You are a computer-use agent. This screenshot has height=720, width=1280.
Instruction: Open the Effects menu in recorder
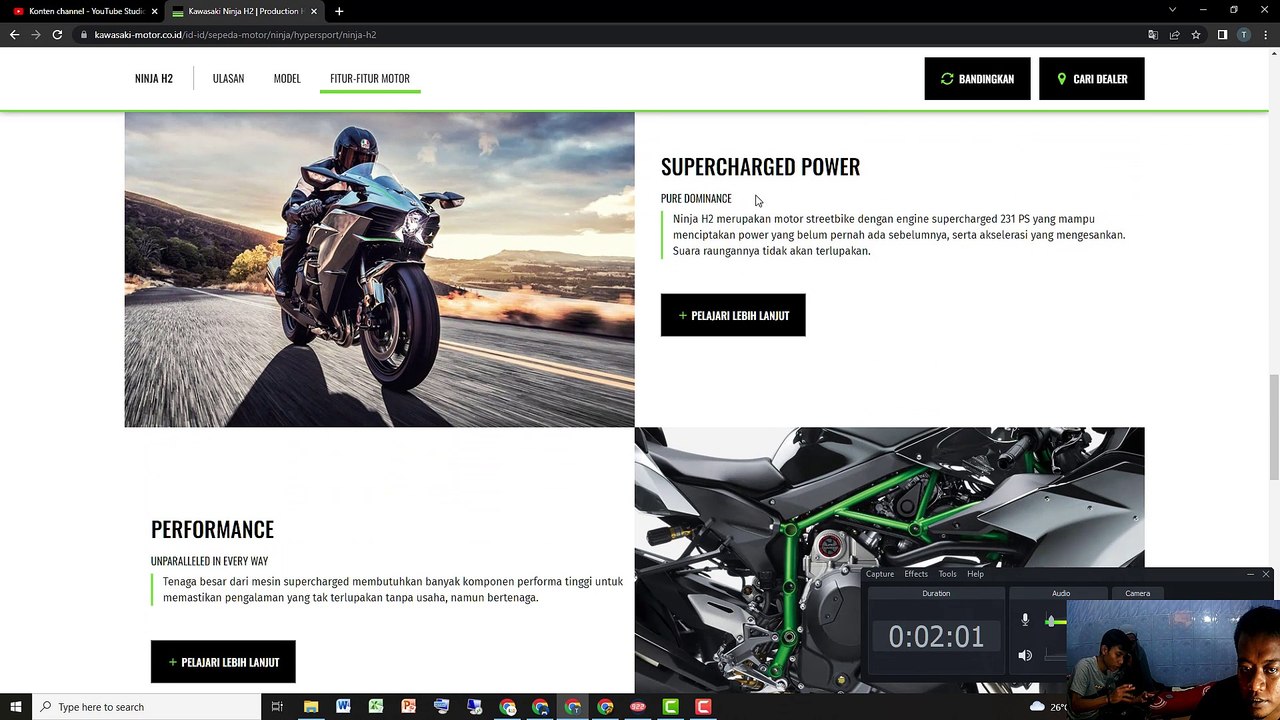pos(916,574)
